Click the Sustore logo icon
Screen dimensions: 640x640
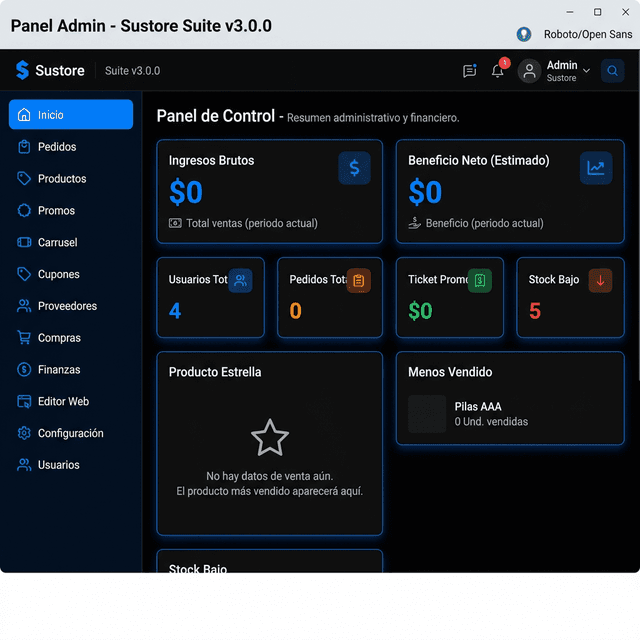23,70
